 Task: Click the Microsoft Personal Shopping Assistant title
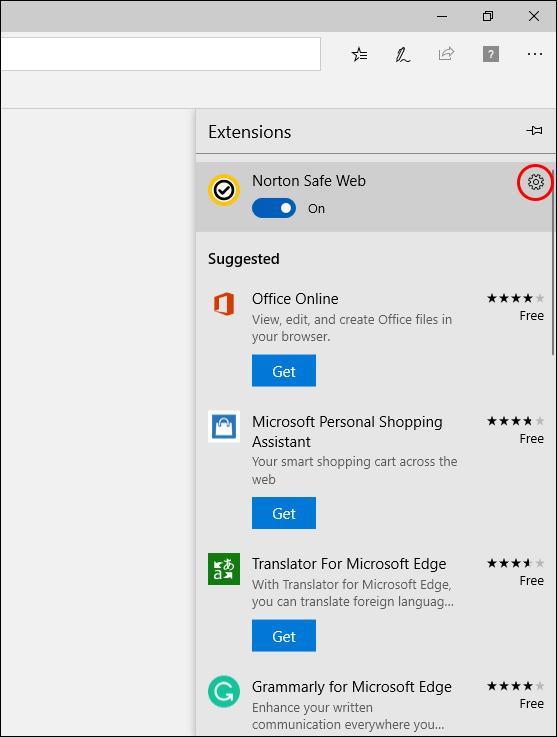point(347,431)
